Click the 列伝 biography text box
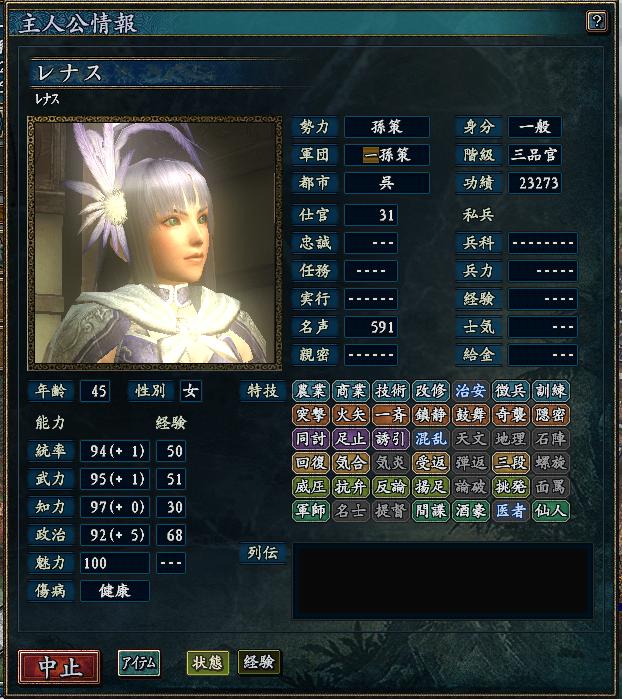 (443, 580)
